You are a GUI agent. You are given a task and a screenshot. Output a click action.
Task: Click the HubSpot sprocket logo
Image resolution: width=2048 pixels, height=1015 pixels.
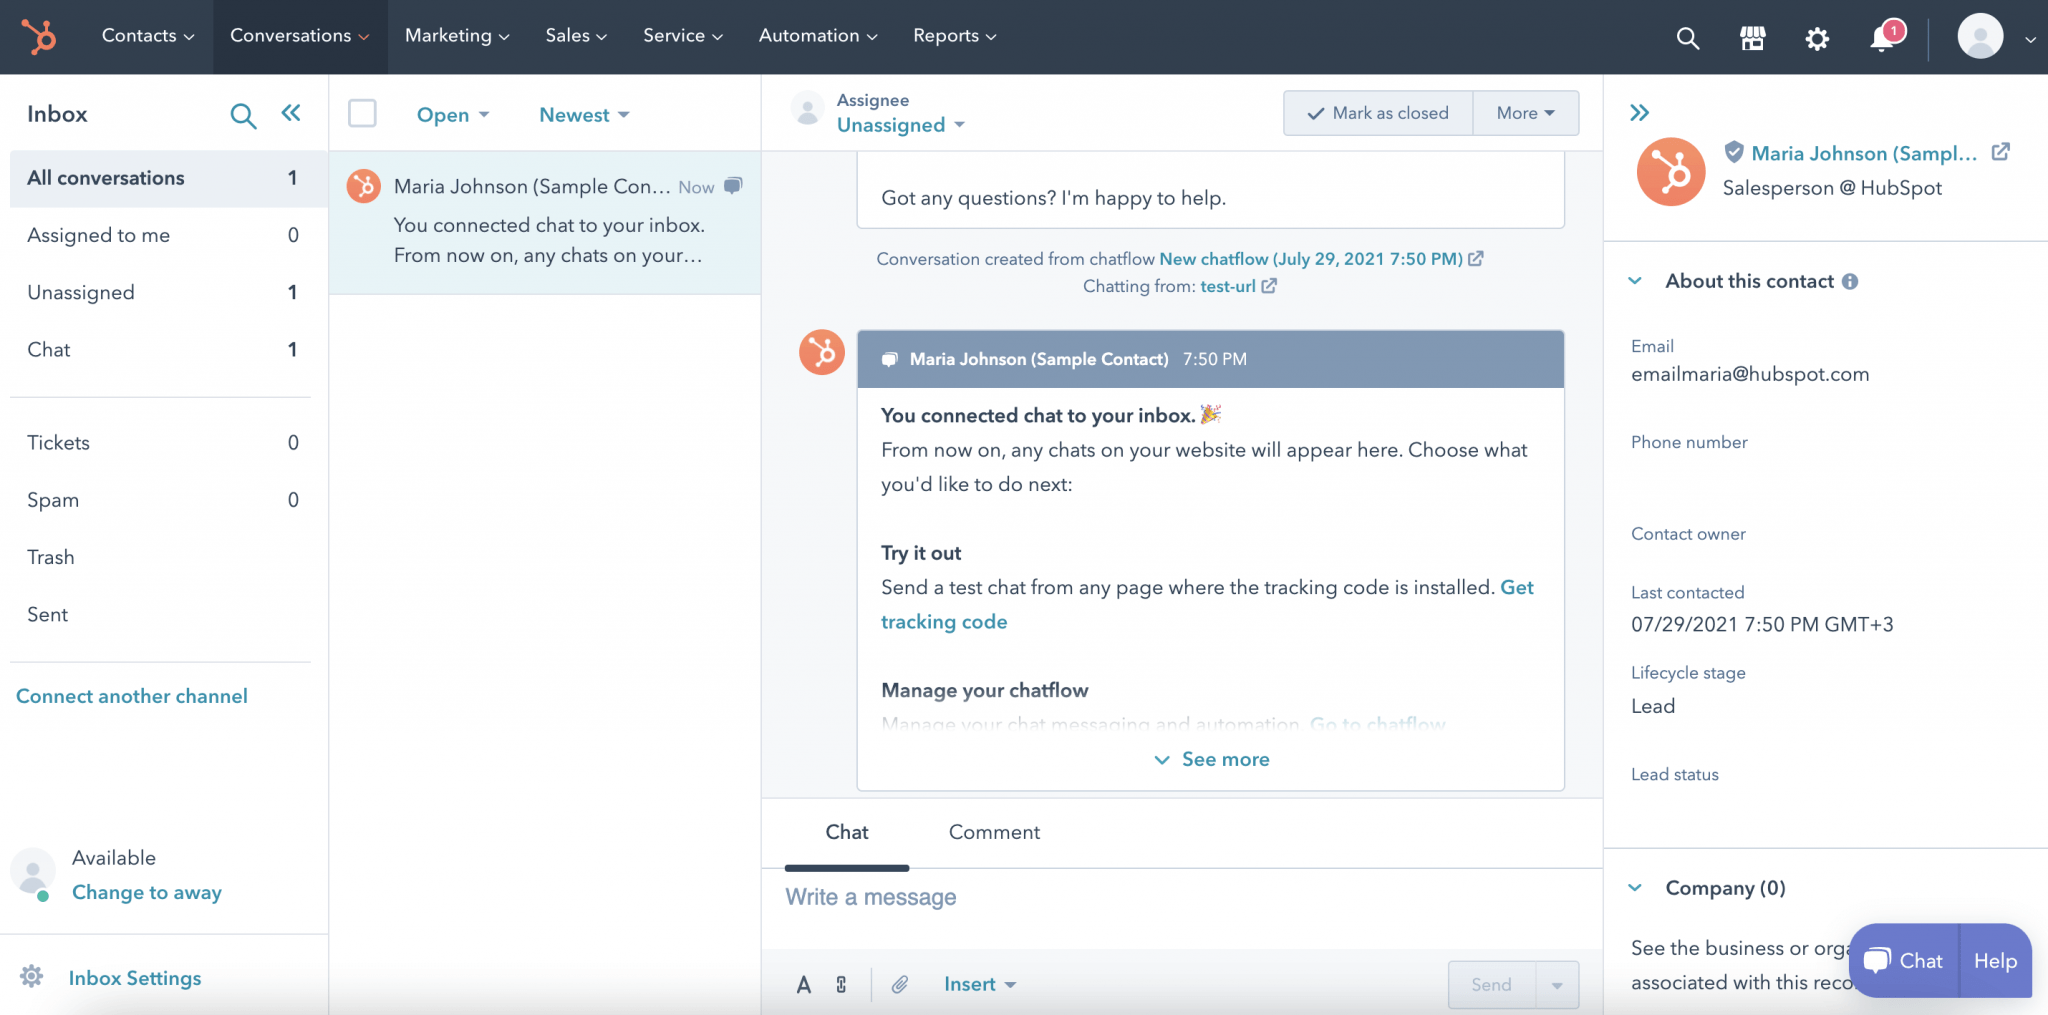(40, 37)
